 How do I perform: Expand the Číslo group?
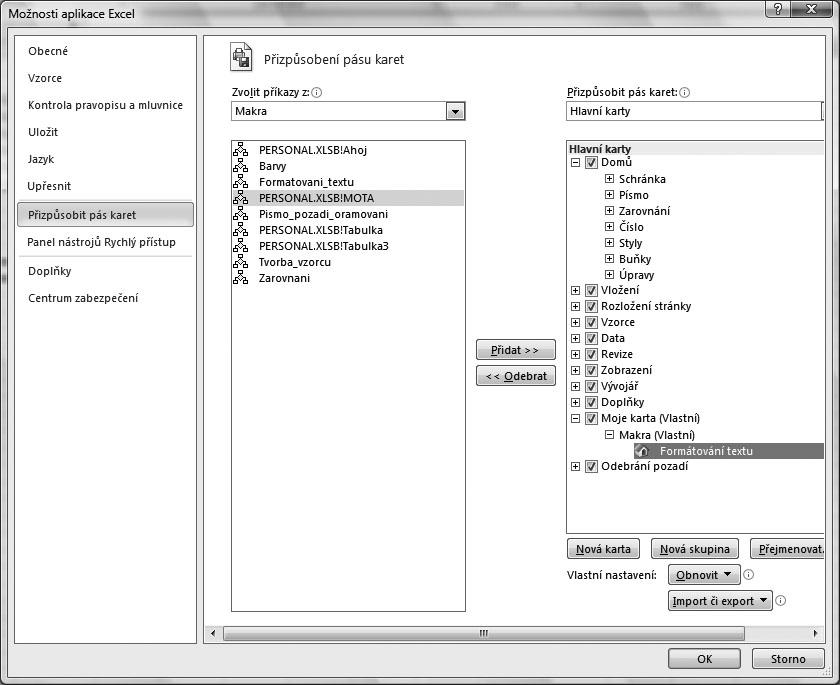tap(609, 227)
